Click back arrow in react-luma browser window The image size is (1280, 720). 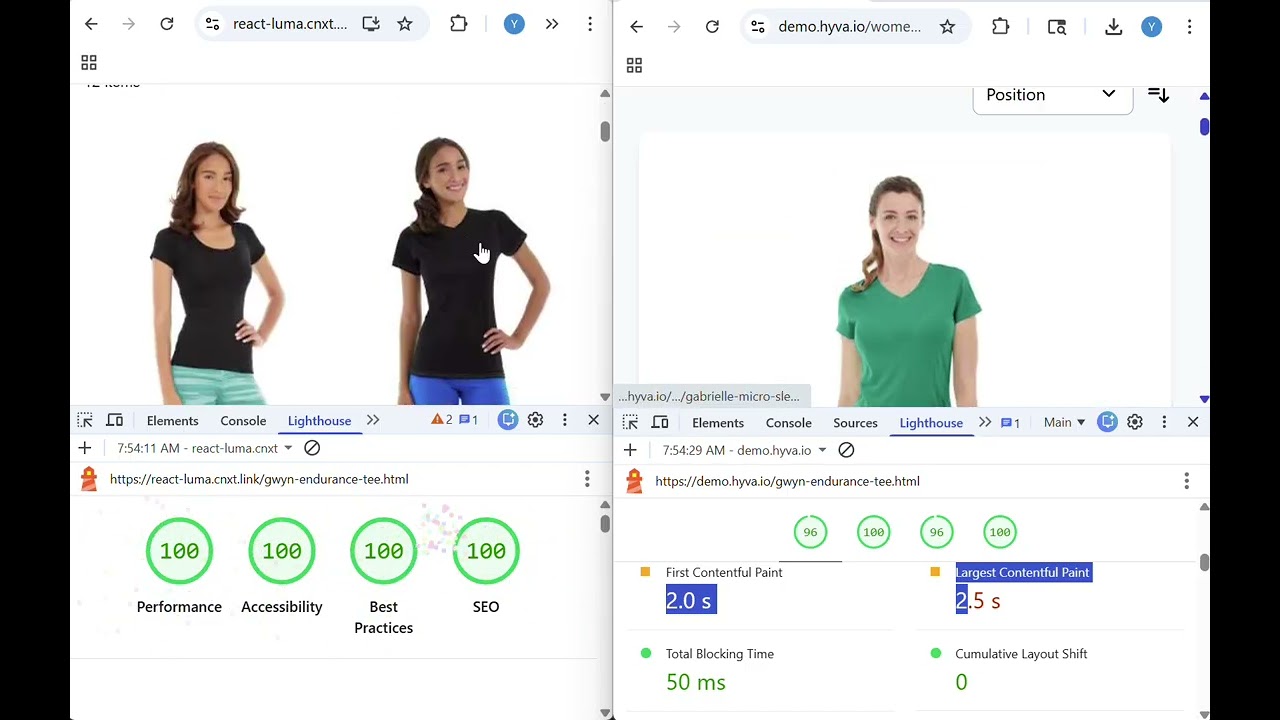pos(91,24)
